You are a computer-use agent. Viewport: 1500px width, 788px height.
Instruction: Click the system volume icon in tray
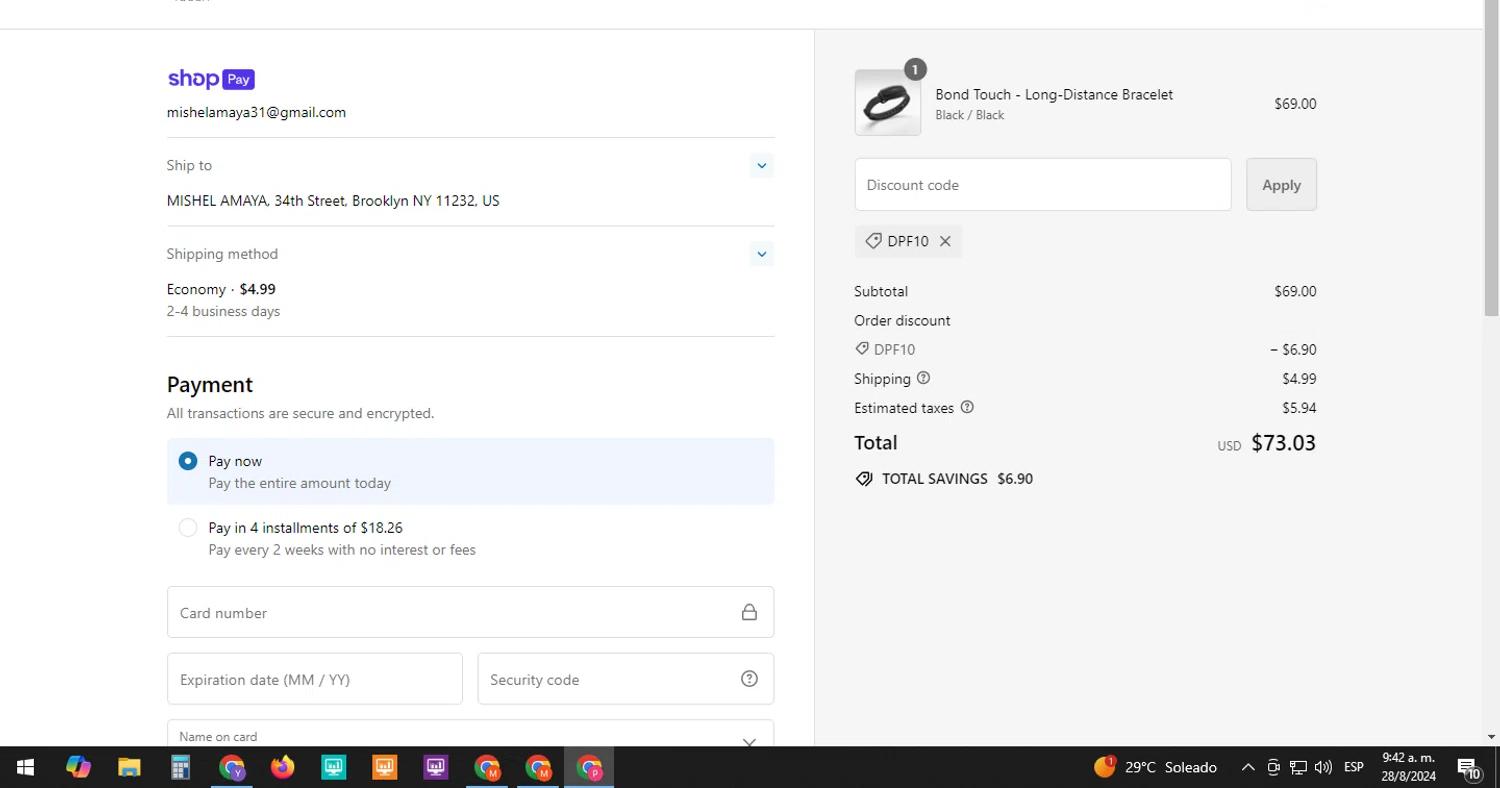tap(1323, 767)
